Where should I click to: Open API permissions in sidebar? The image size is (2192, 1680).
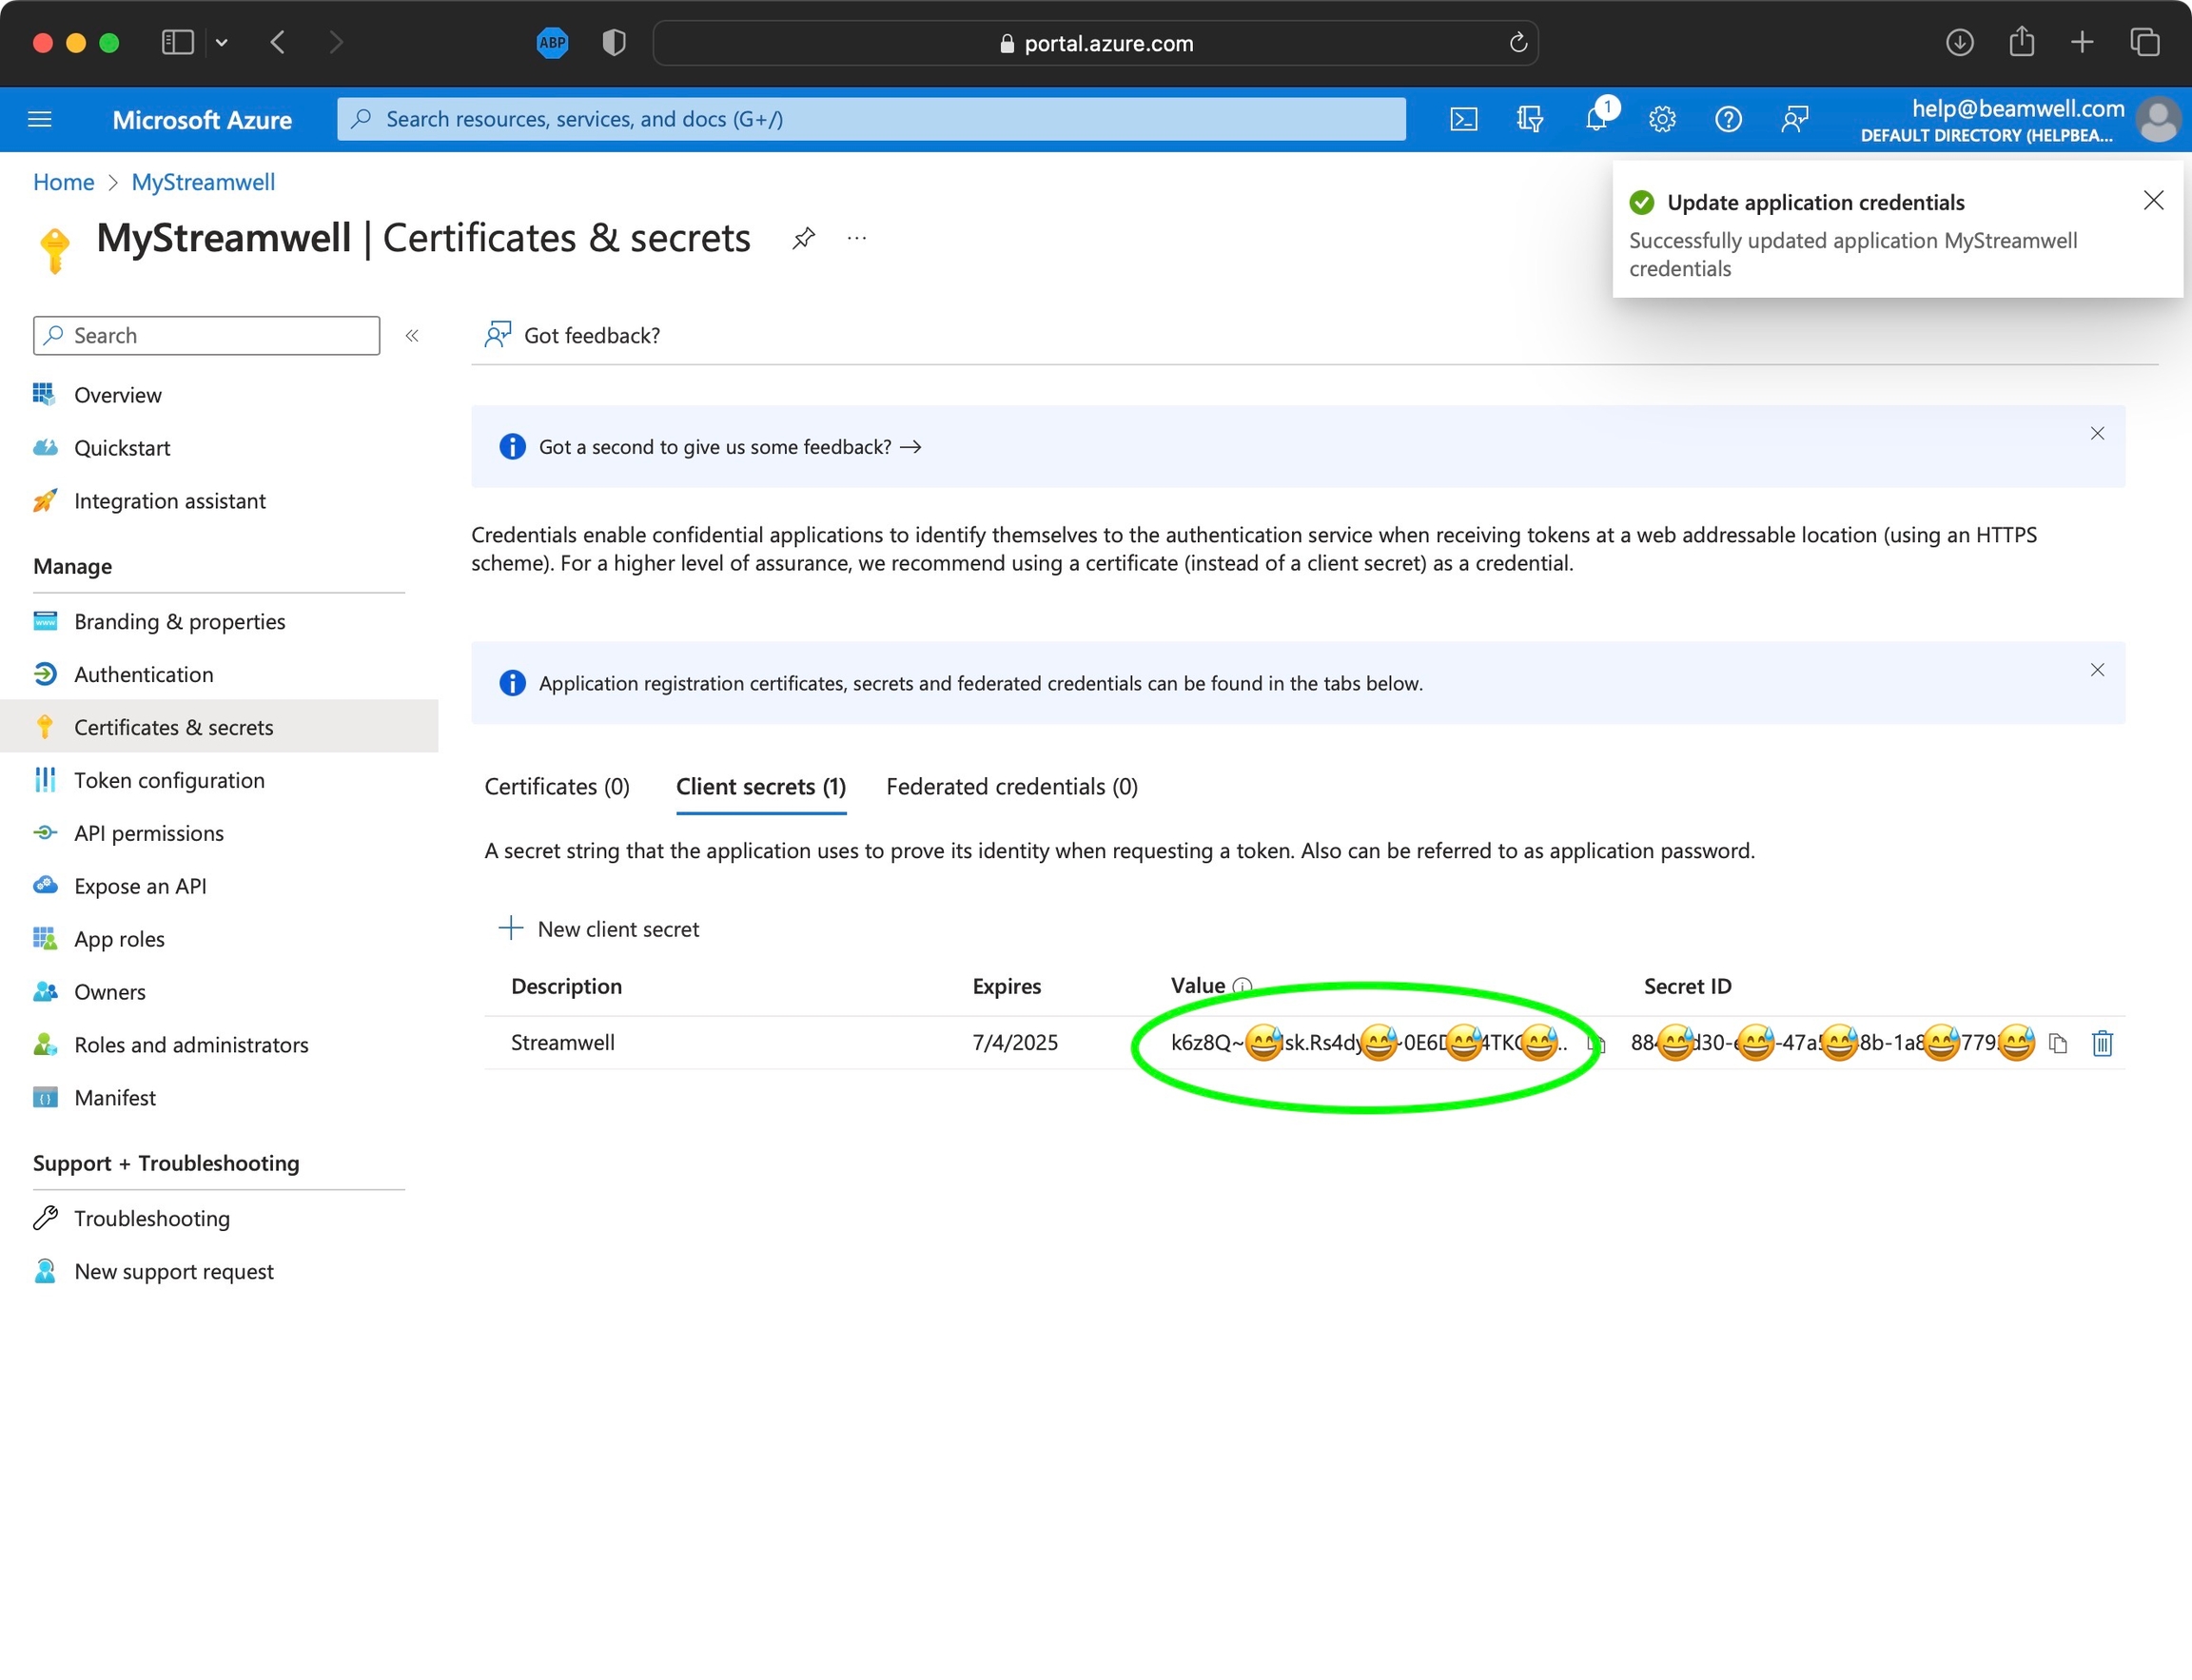pos(149,833)
